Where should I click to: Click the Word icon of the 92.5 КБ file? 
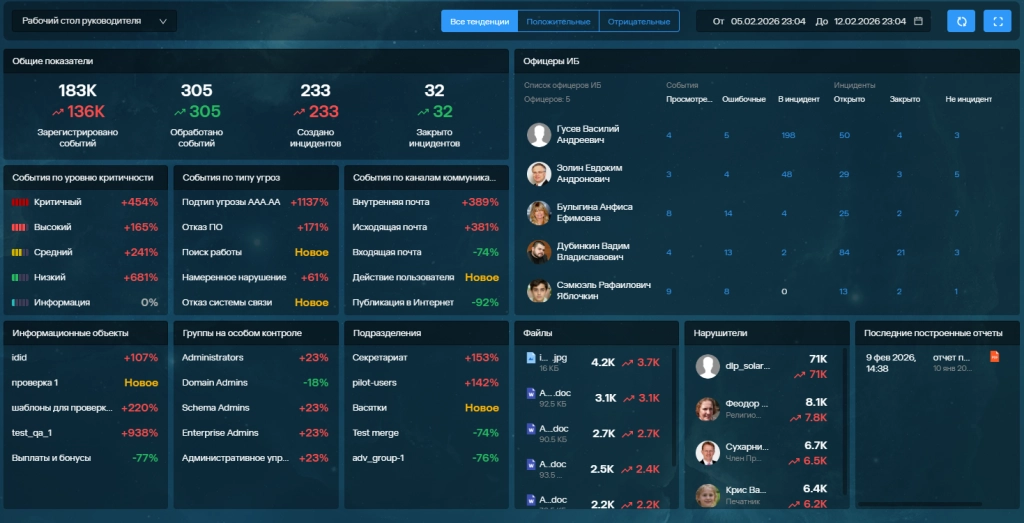531,394
